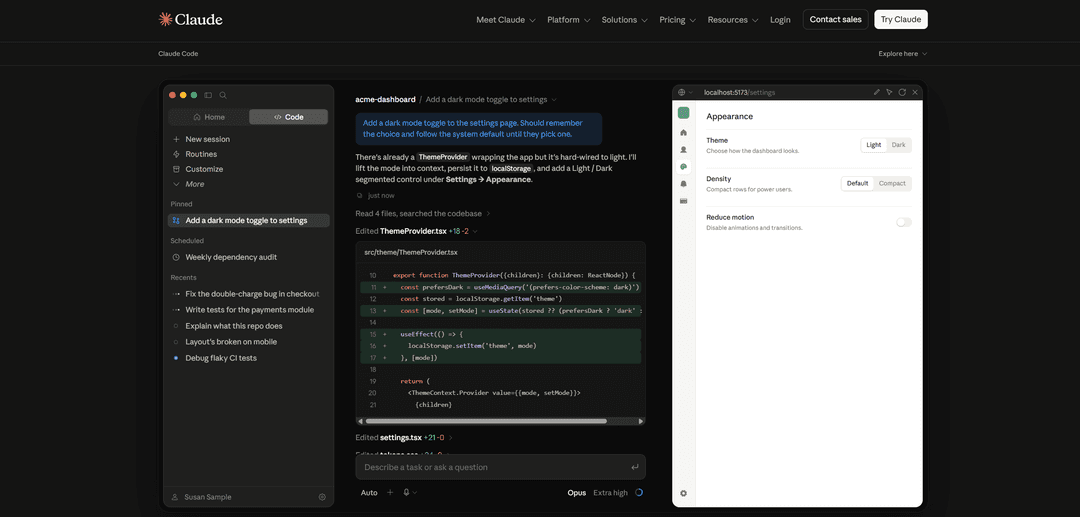
Task: Open the Pricing dropdown menu
Action: (x=677, y=20)
